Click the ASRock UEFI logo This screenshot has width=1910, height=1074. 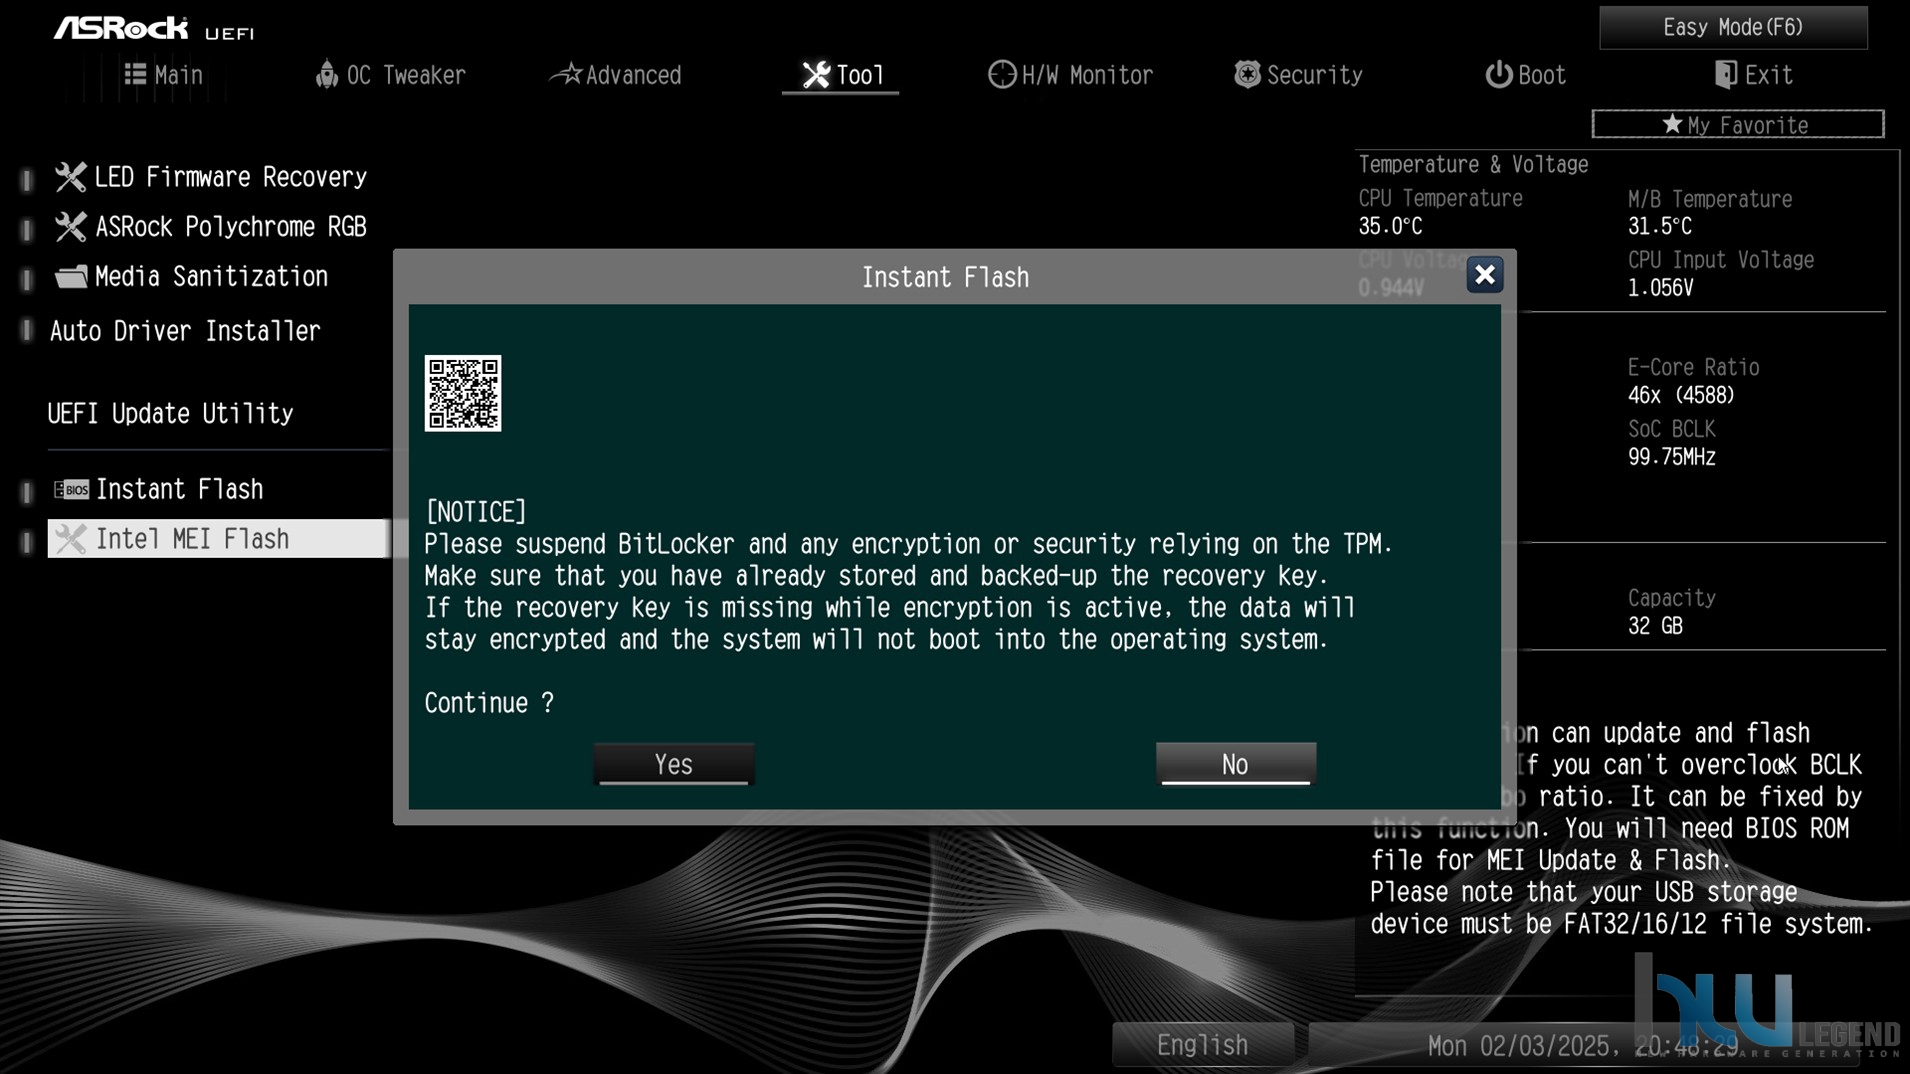[x=154, y=29]
